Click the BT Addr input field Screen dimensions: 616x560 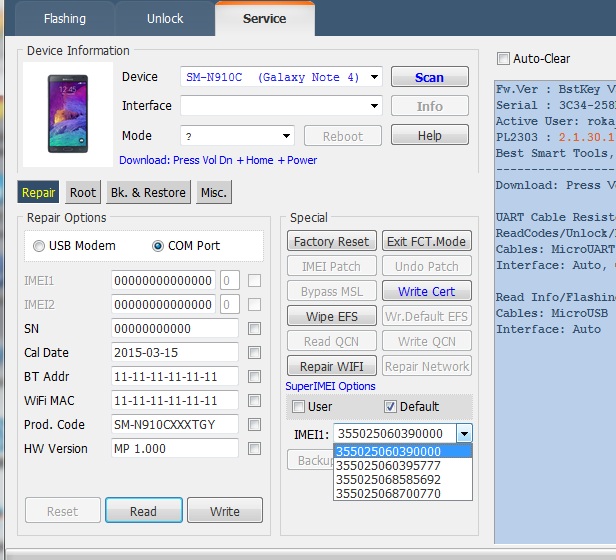click(175, 376)
